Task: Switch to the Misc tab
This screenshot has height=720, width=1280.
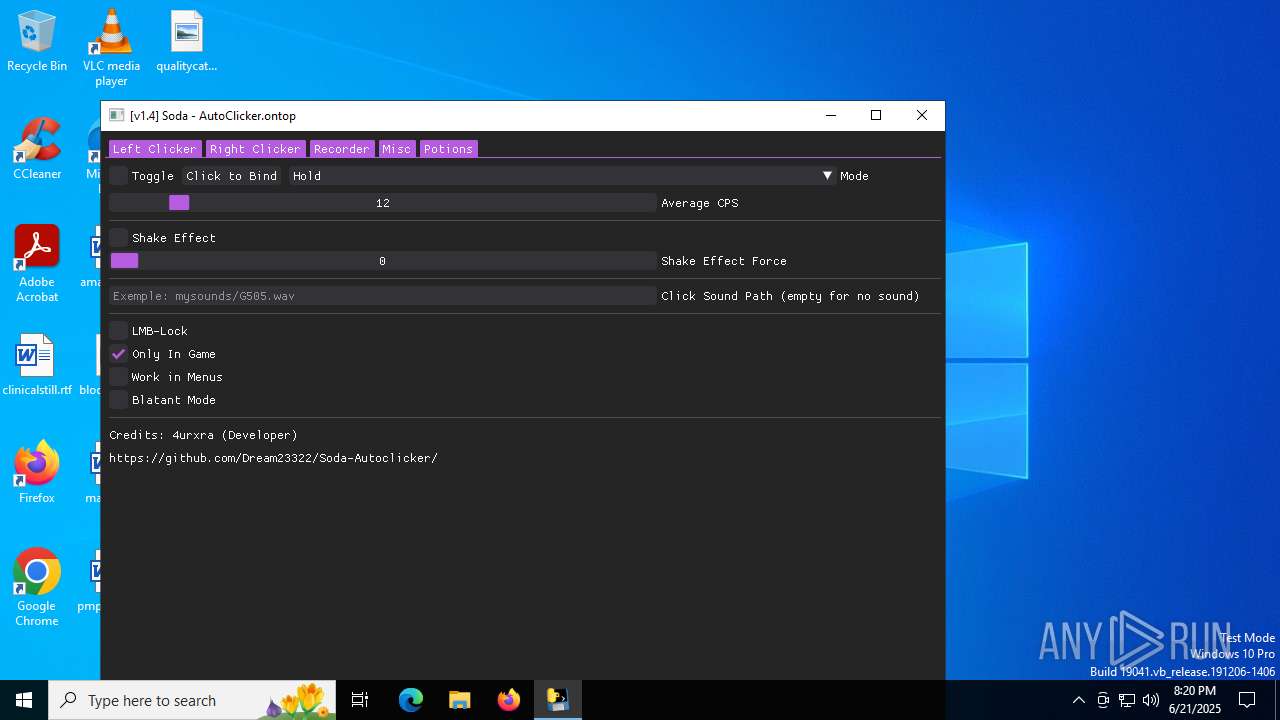Action: tap(396, 149)
